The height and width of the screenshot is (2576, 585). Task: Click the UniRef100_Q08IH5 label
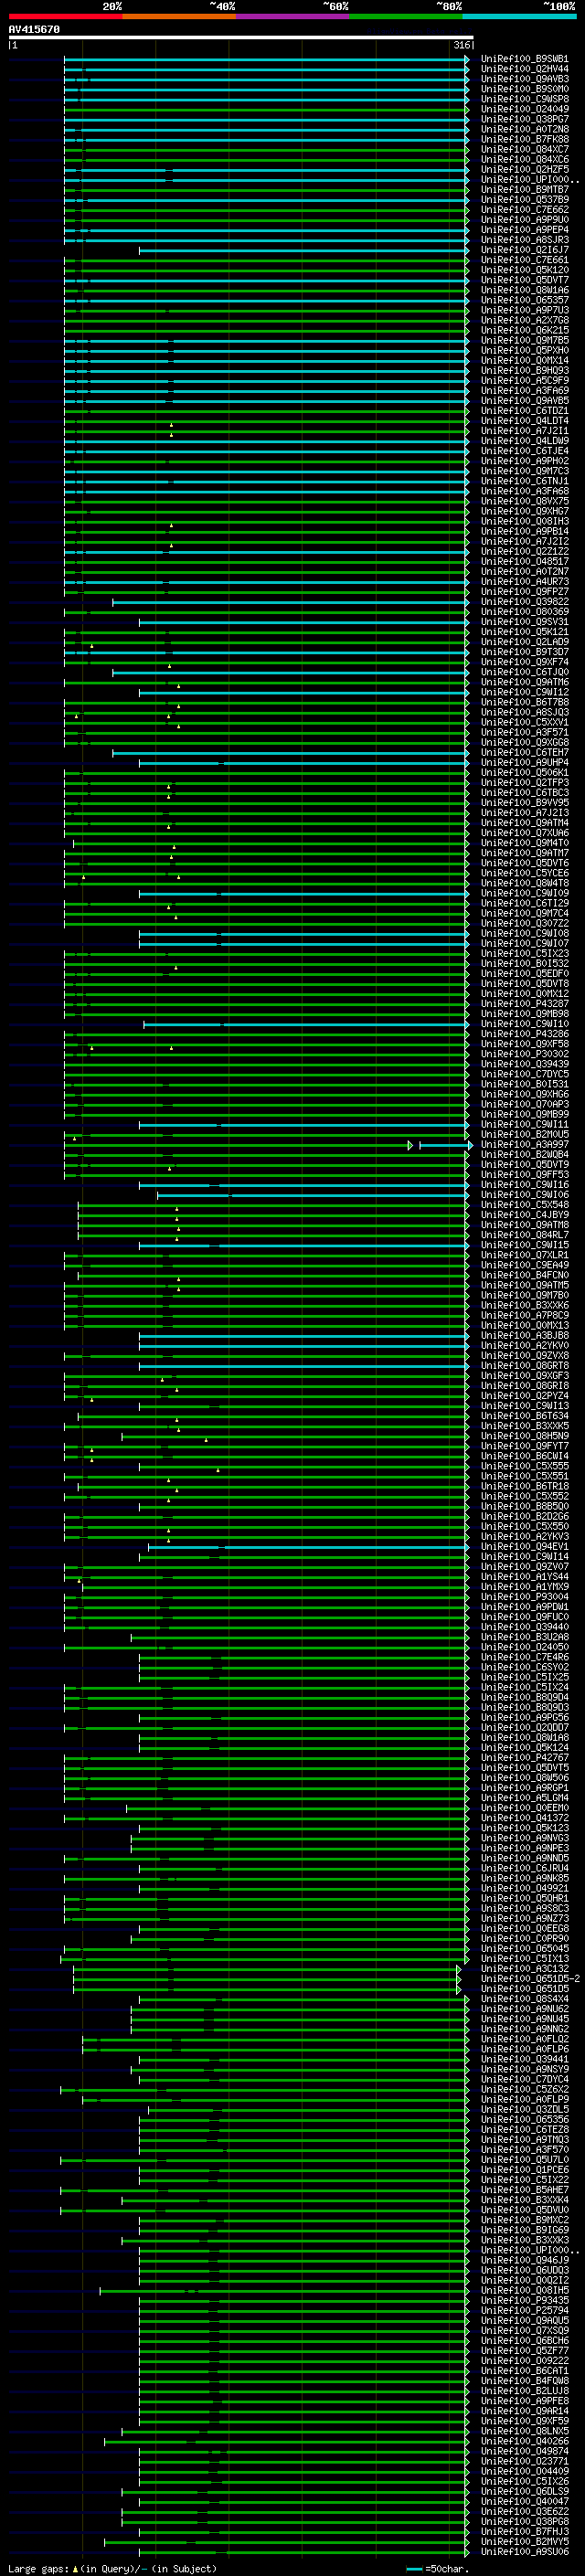pos(525,2291)
